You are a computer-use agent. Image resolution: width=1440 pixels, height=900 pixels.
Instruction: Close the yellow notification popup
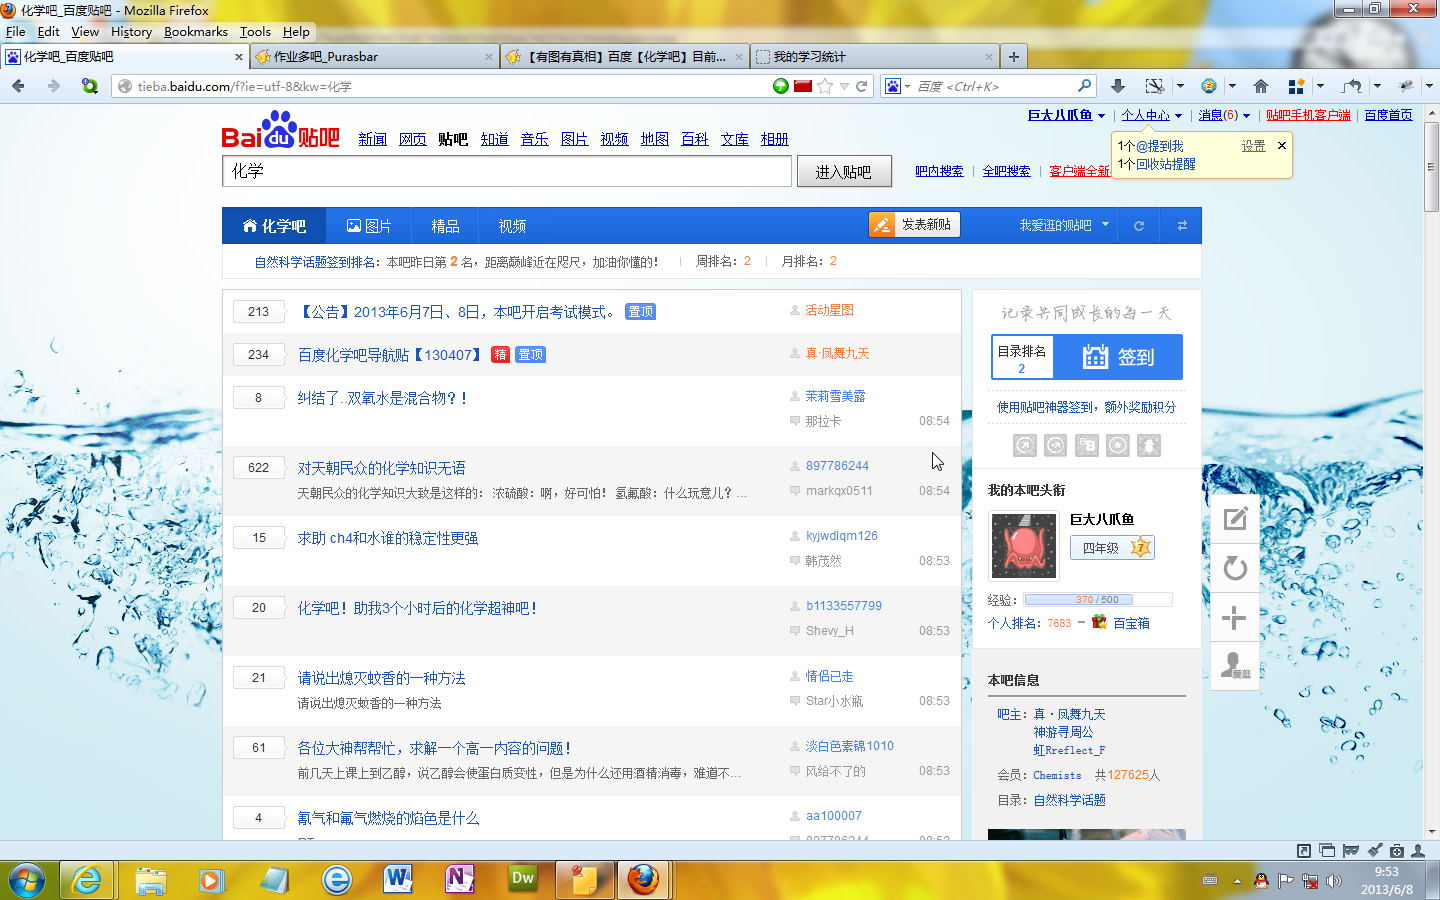coord(1281,146)
